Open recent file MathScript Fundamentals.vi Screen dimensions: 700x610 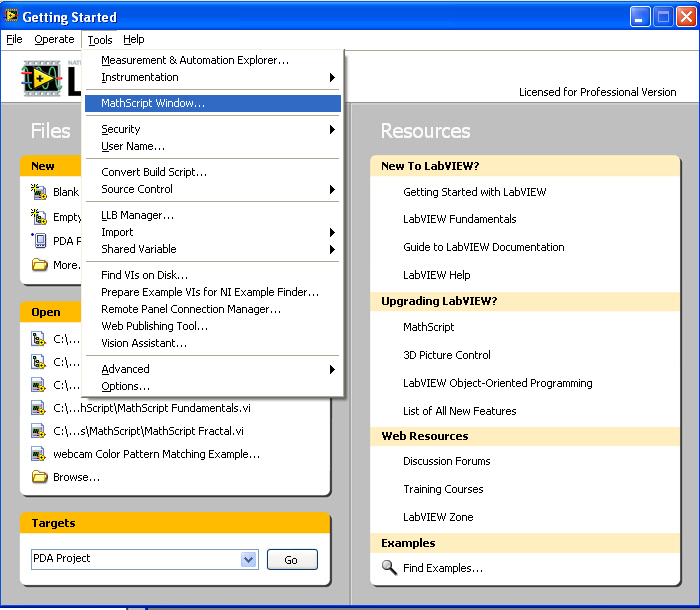pyautogui.click(x=146, y=408)
